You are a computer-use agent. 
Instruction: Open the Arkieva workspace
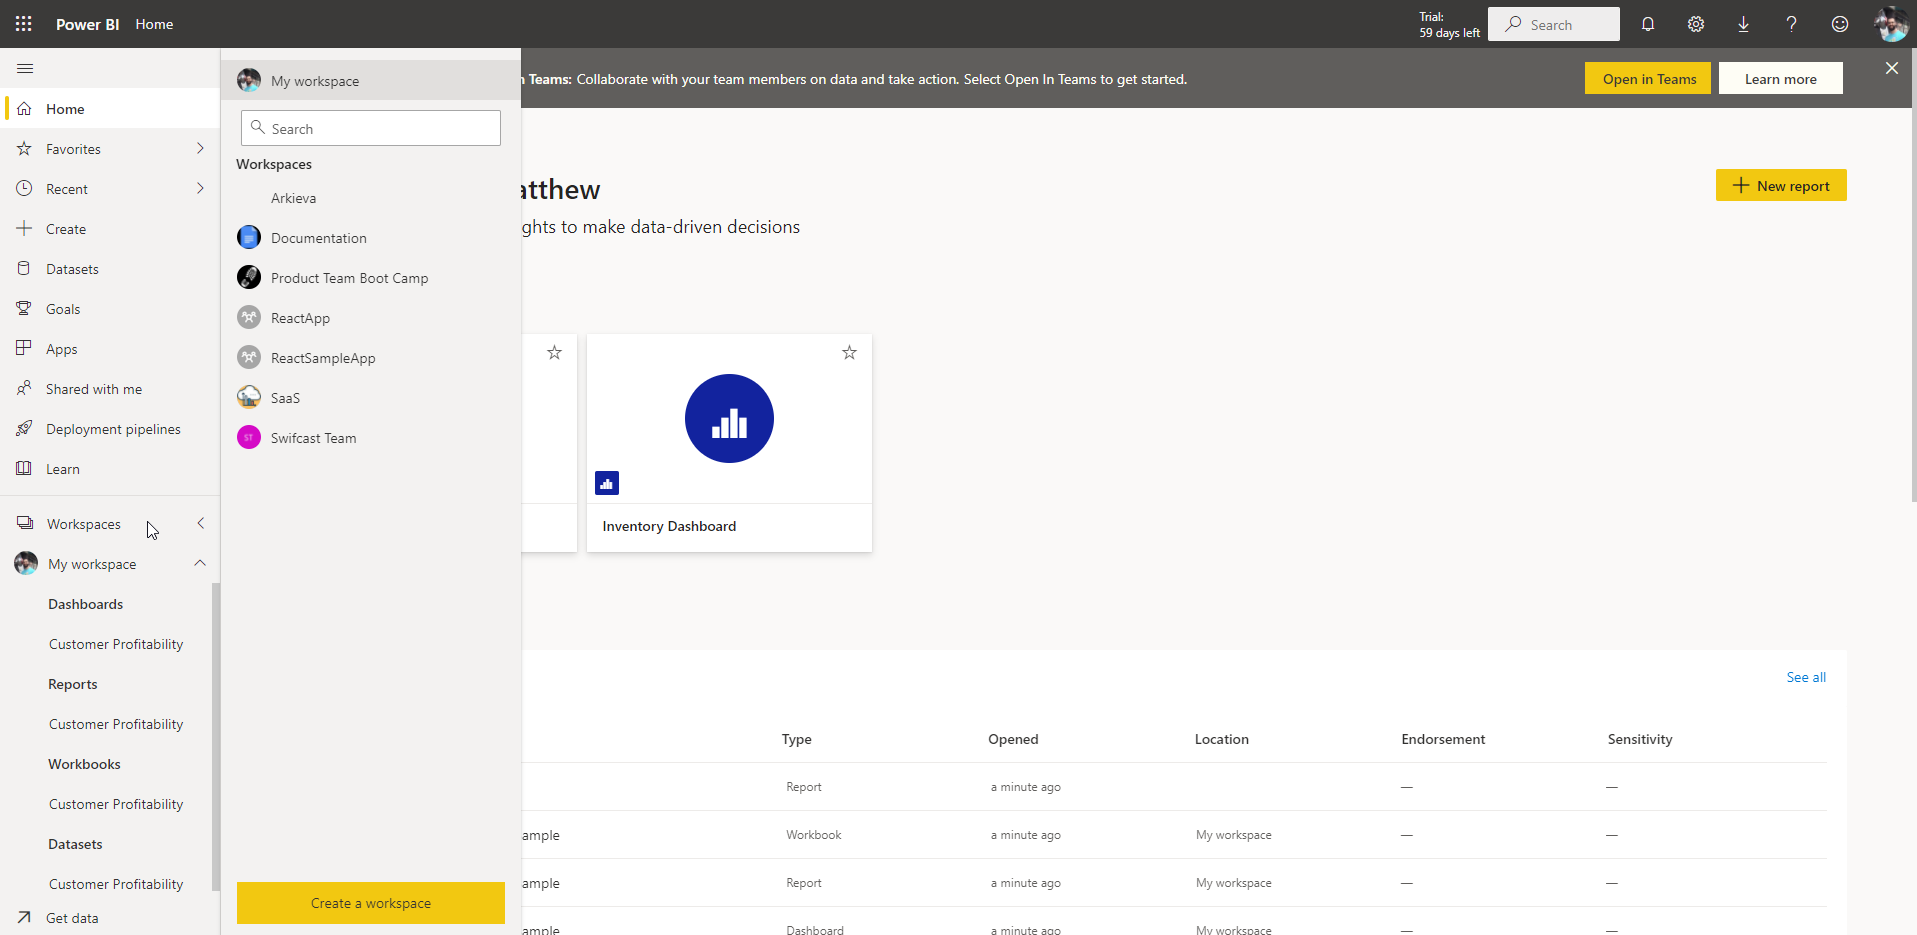click(x=371, y=198)
